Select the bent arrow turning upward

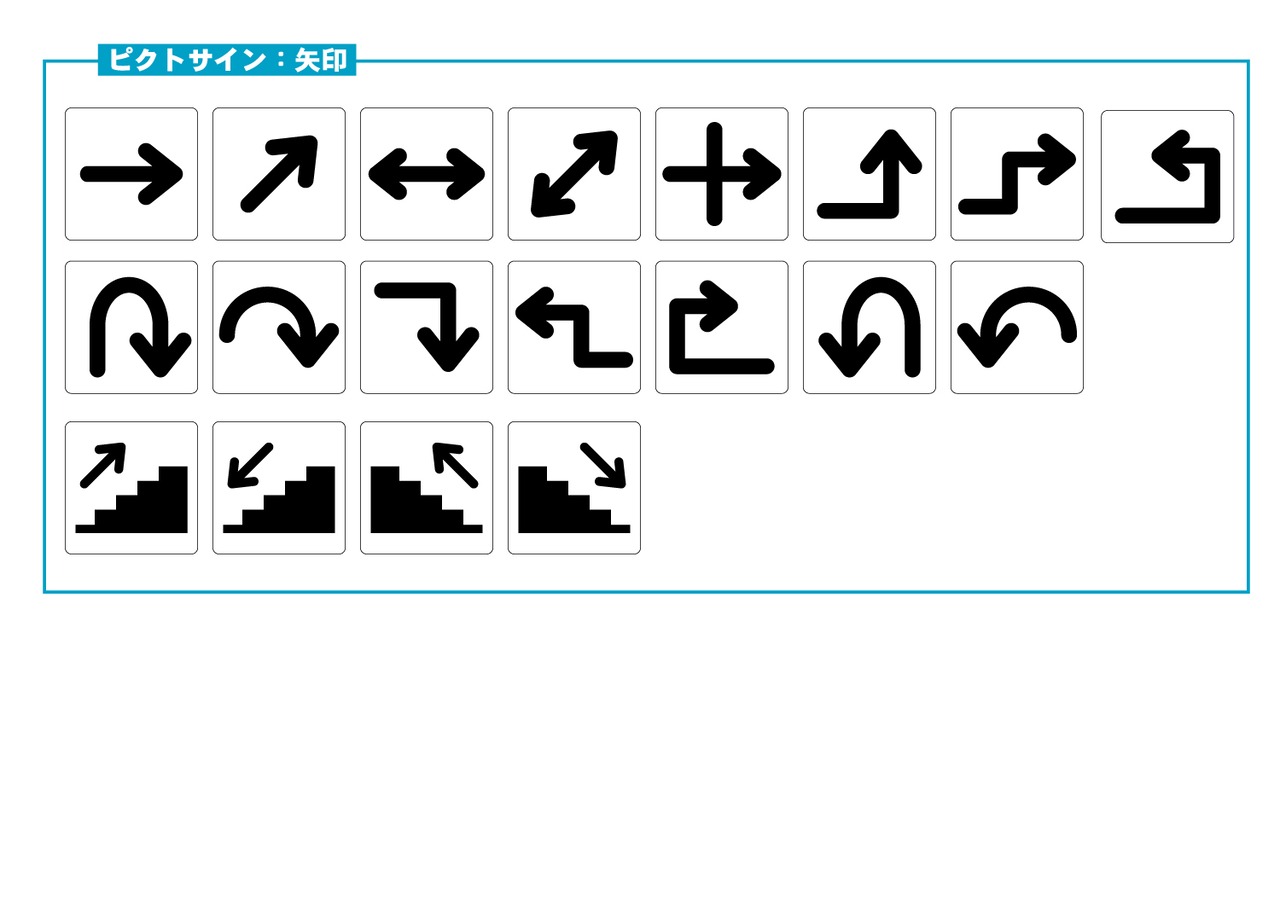(869, 174)
